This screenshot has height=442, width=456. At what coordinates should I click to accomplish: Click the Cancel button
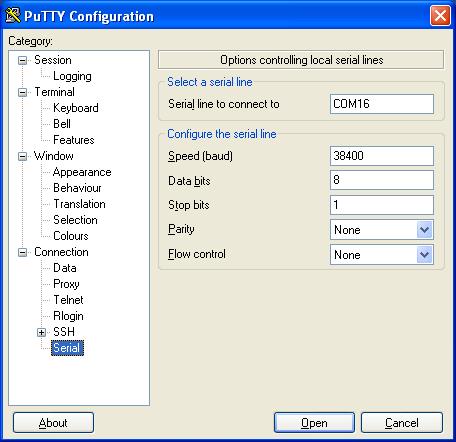click(x=402, y=423)
